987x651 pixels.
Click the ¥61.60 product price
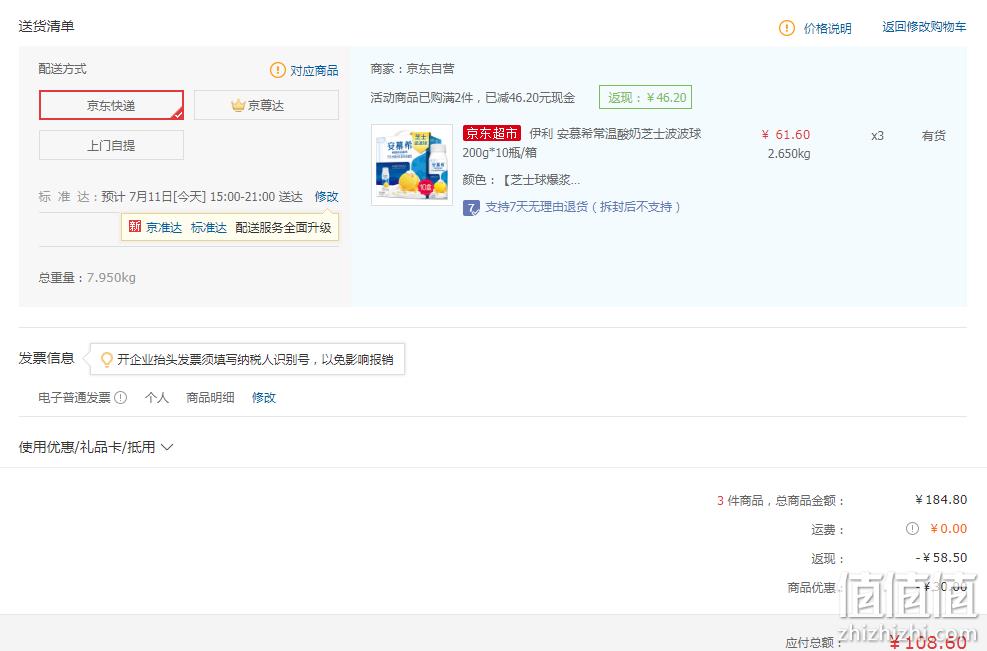click(x=786, y=135)
